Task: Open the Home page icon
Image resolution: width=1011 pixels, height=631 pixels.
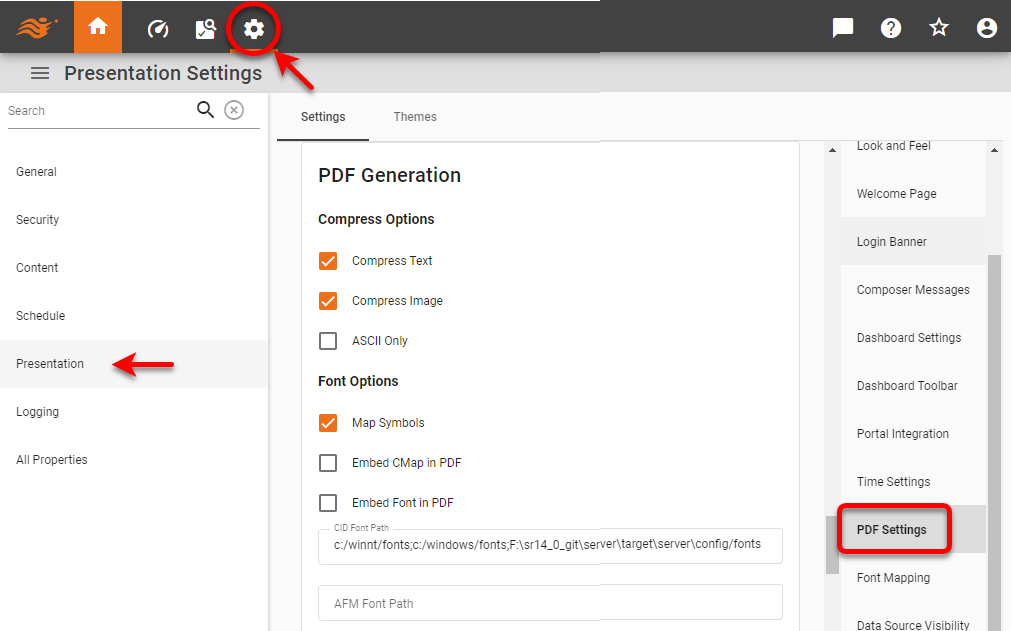Action: click(97, 27)
